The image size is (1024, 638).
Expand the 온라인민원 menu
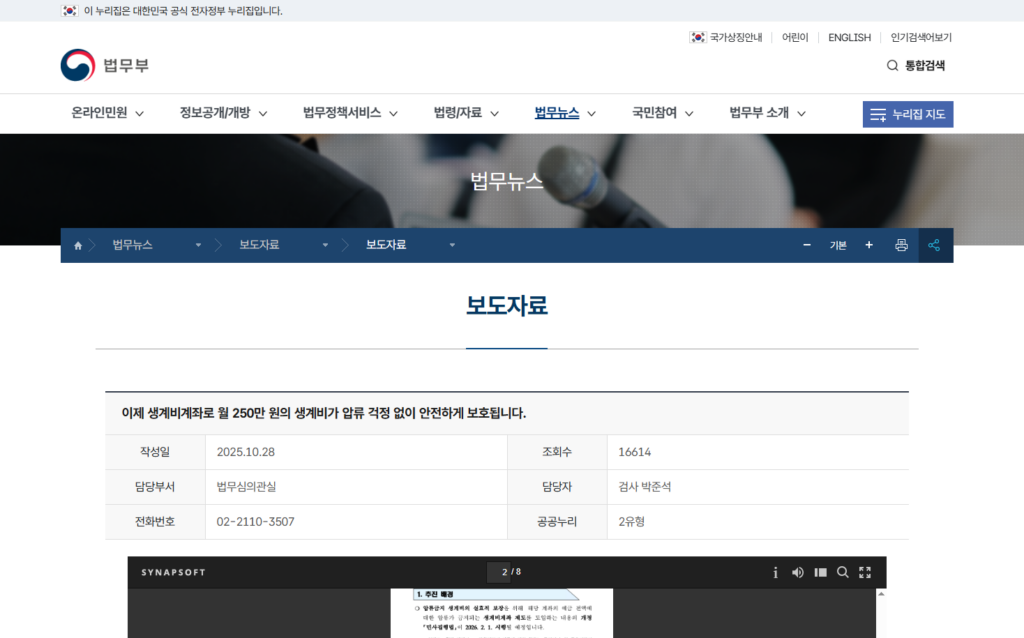pos(107,113)
